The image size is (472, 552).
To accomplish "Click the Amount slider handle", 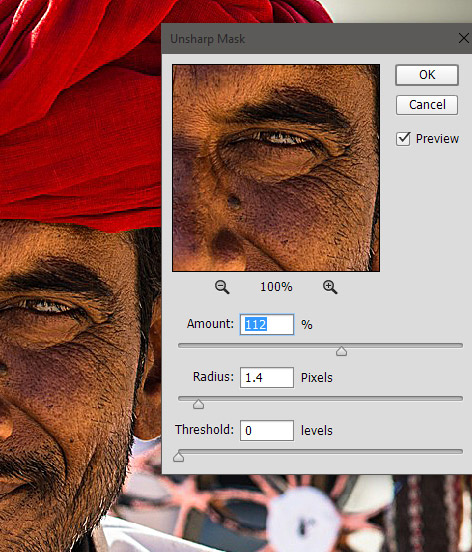I will pyautogui.click(x=341, y=351).
